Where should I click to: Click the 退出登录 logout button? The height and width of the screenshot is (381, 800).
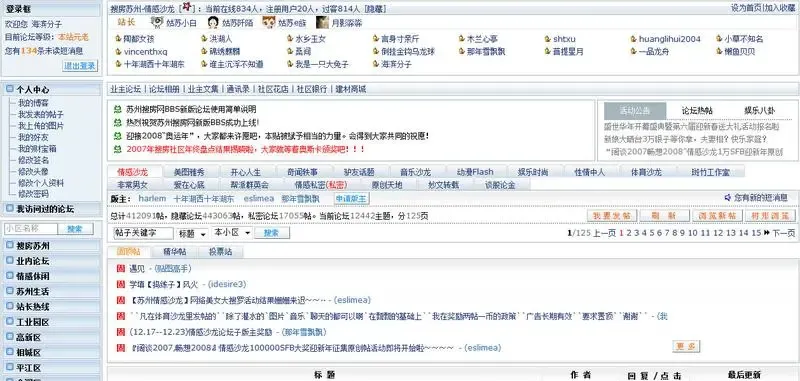(x=80, y=66)
